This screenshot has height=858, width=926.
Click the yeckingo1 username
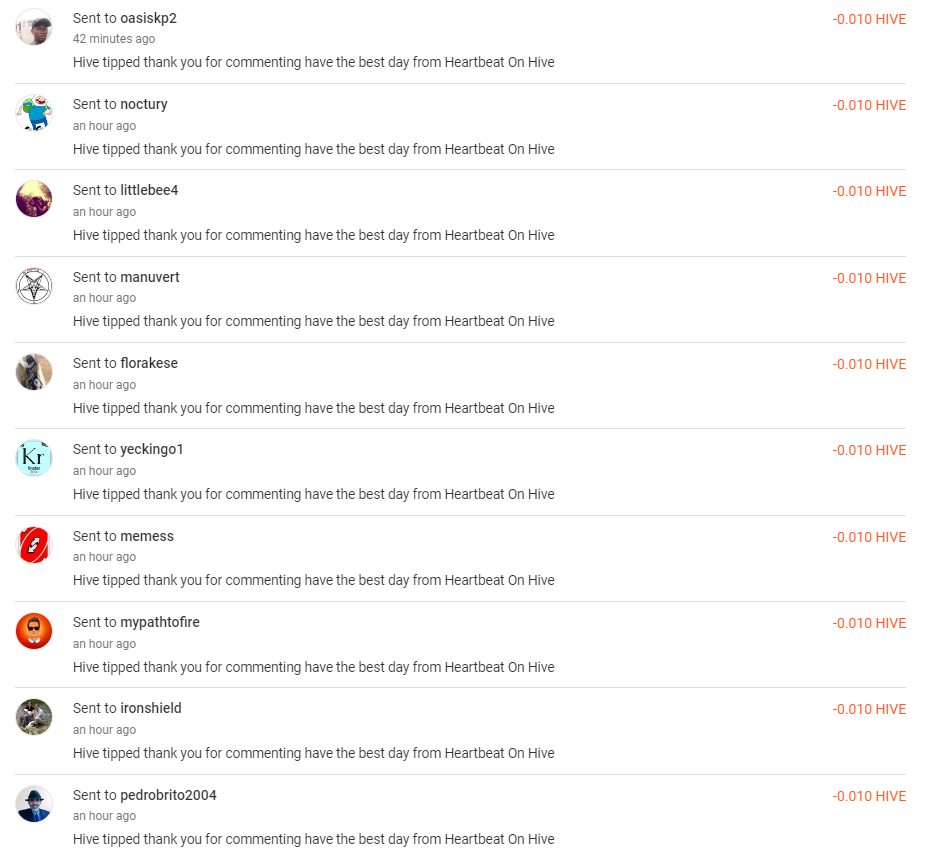[x=152, y=449]
